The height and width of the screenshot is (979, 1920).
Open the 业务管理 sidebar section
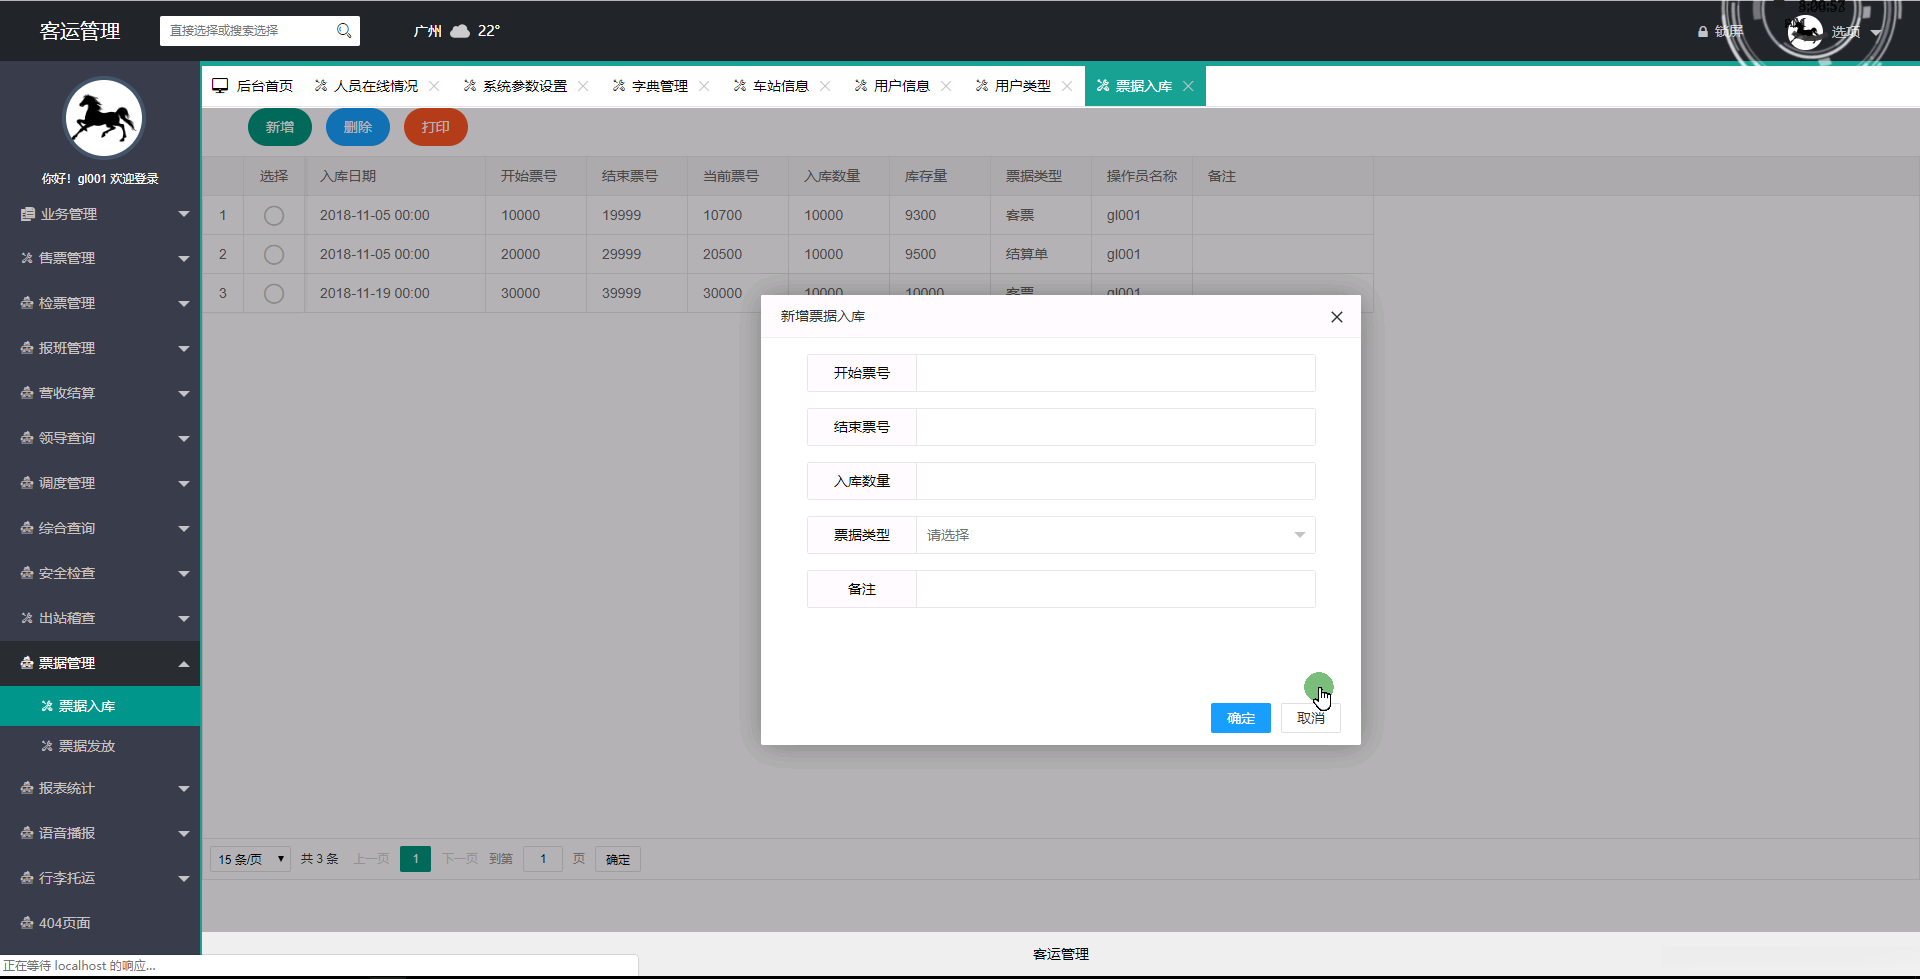coord(67,213)
